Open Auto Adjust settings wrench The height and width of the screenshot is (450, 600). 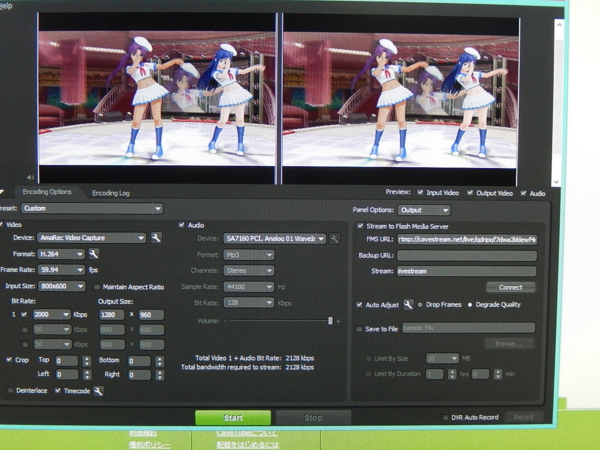point(408,305)
